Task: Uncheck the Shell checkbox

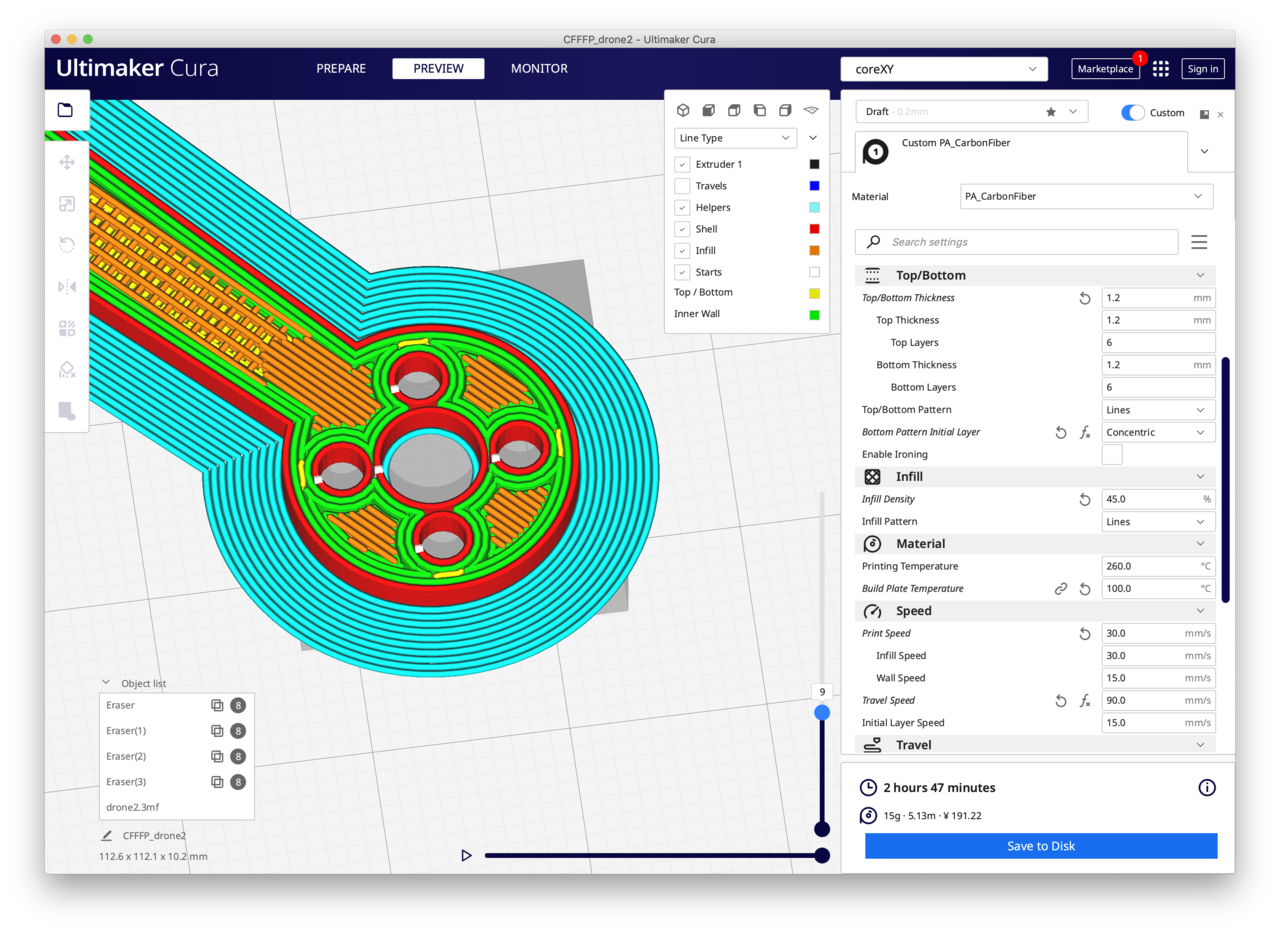Action: [683, 229]
